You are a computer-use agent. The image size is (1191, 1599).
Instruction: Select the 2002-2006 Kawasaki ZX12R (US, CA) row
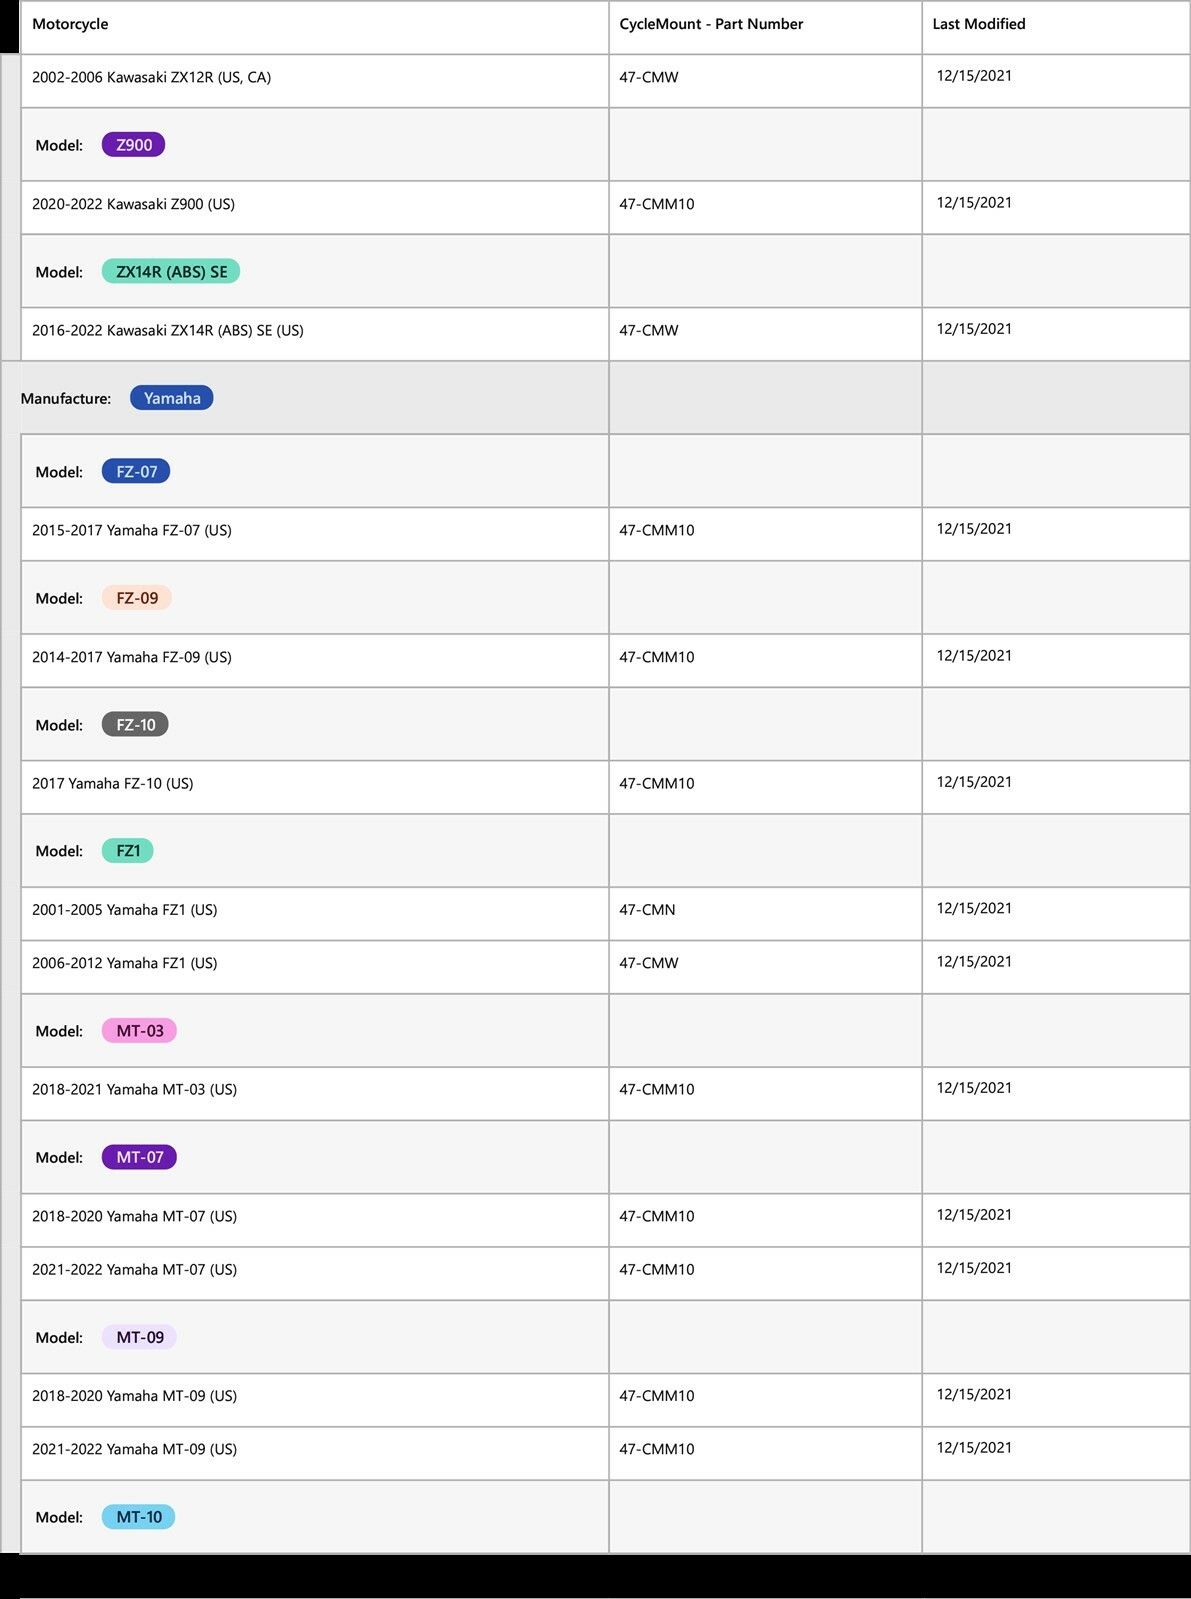coord(605,81)
